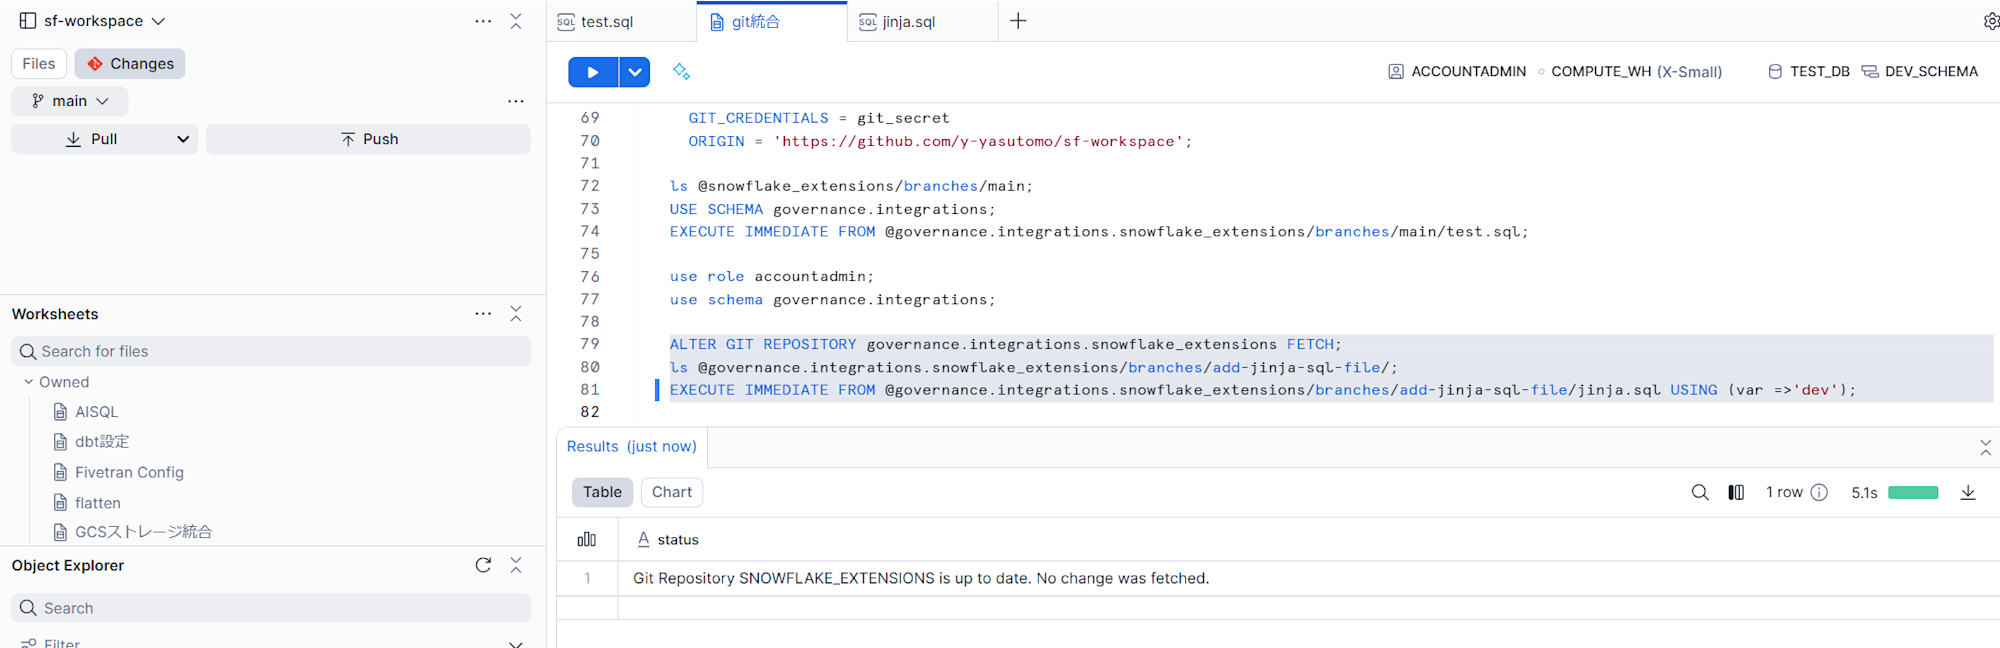Image resolution: width=2000 pixels, height=648 pixels.
Task: Collapse the Worksheets panel
Action: click(516, 314)
